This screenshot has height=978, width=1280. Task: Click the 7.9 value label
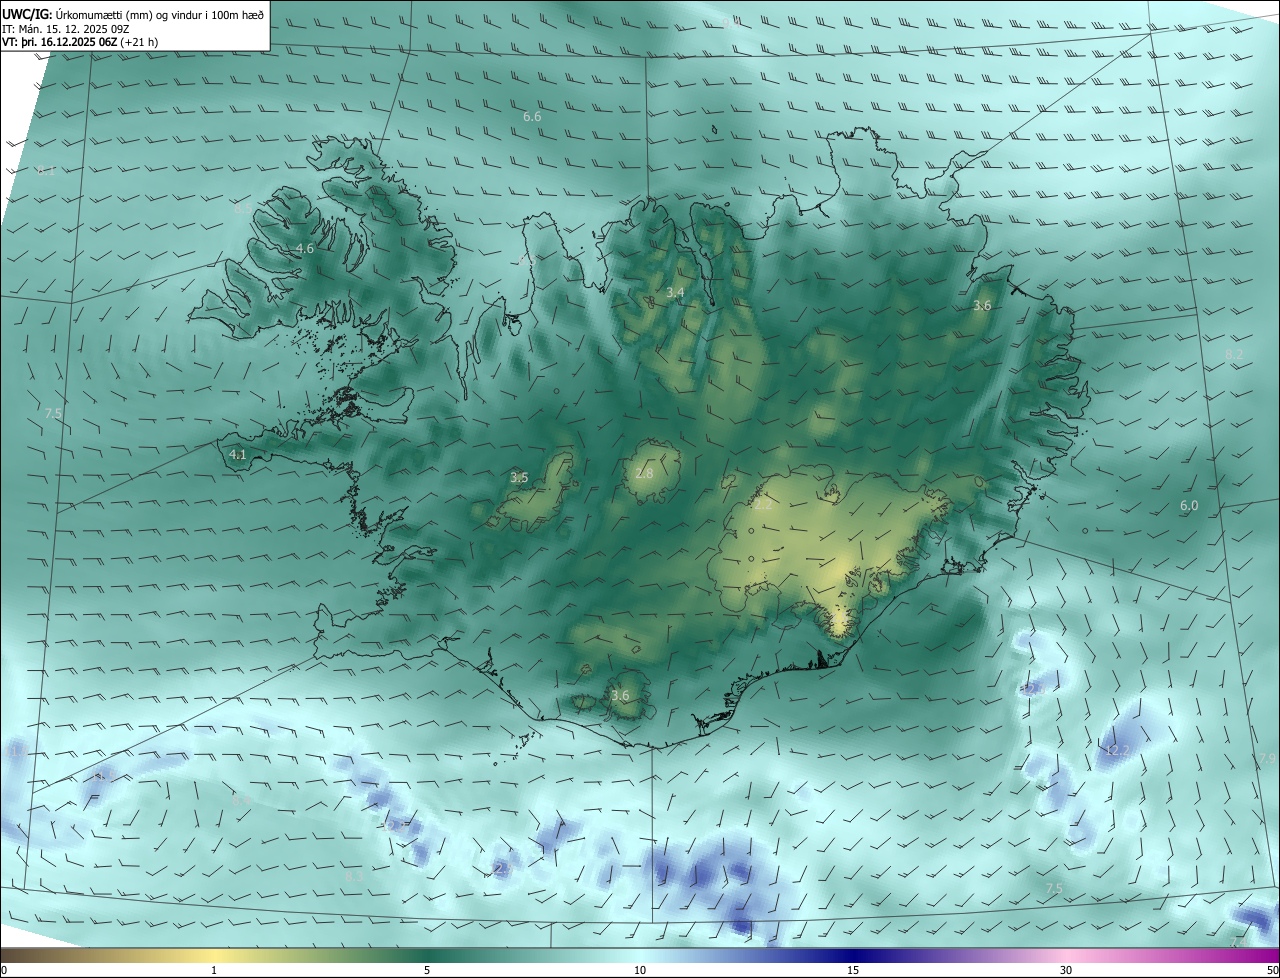tap(1267, 759)
